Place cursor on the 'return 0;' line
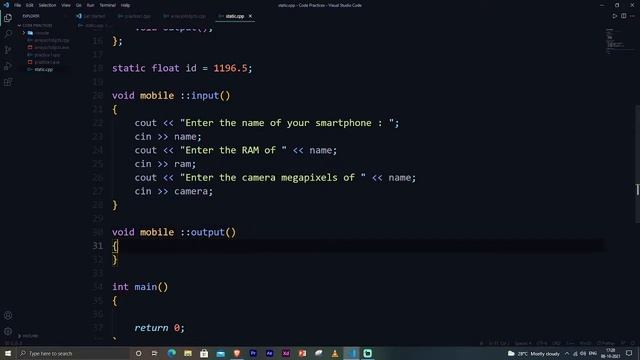Viewport: 640px width, 360px height. coord(160,328)
